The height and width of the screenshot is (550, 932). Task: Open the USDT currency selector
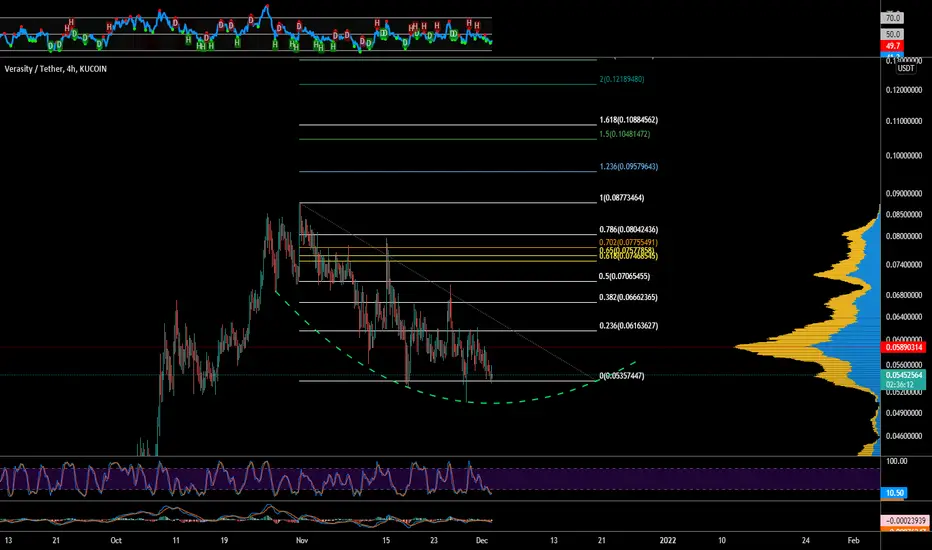905,68
